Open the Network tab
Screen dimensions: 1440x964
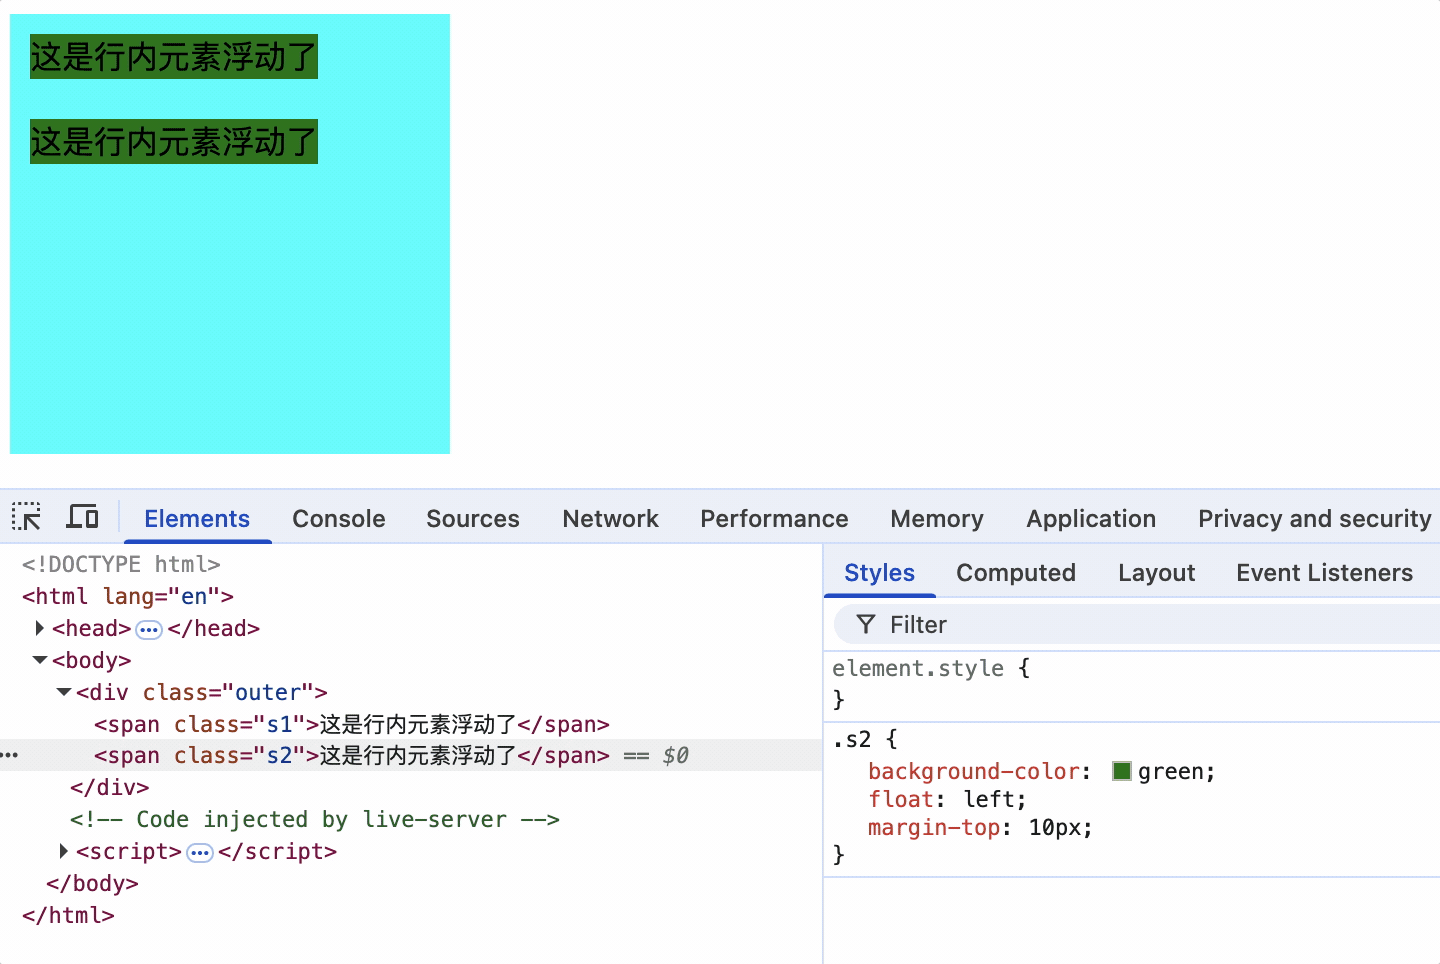[x=611, y=519]
